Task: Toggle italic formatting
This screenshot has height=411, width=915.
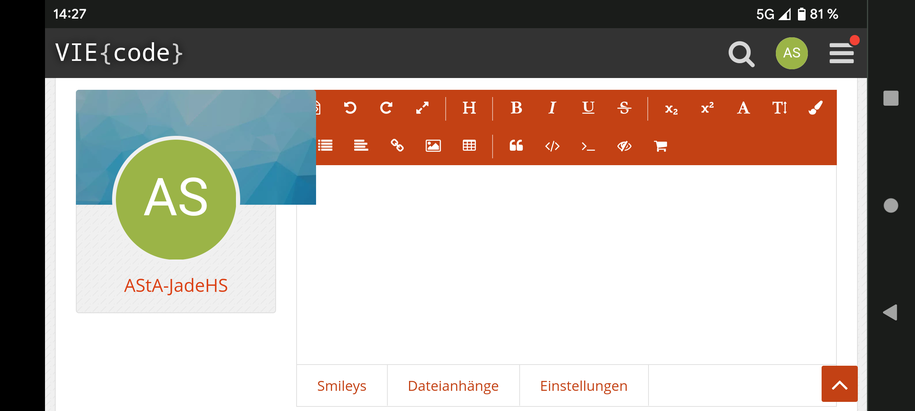Action: point(552,108)
